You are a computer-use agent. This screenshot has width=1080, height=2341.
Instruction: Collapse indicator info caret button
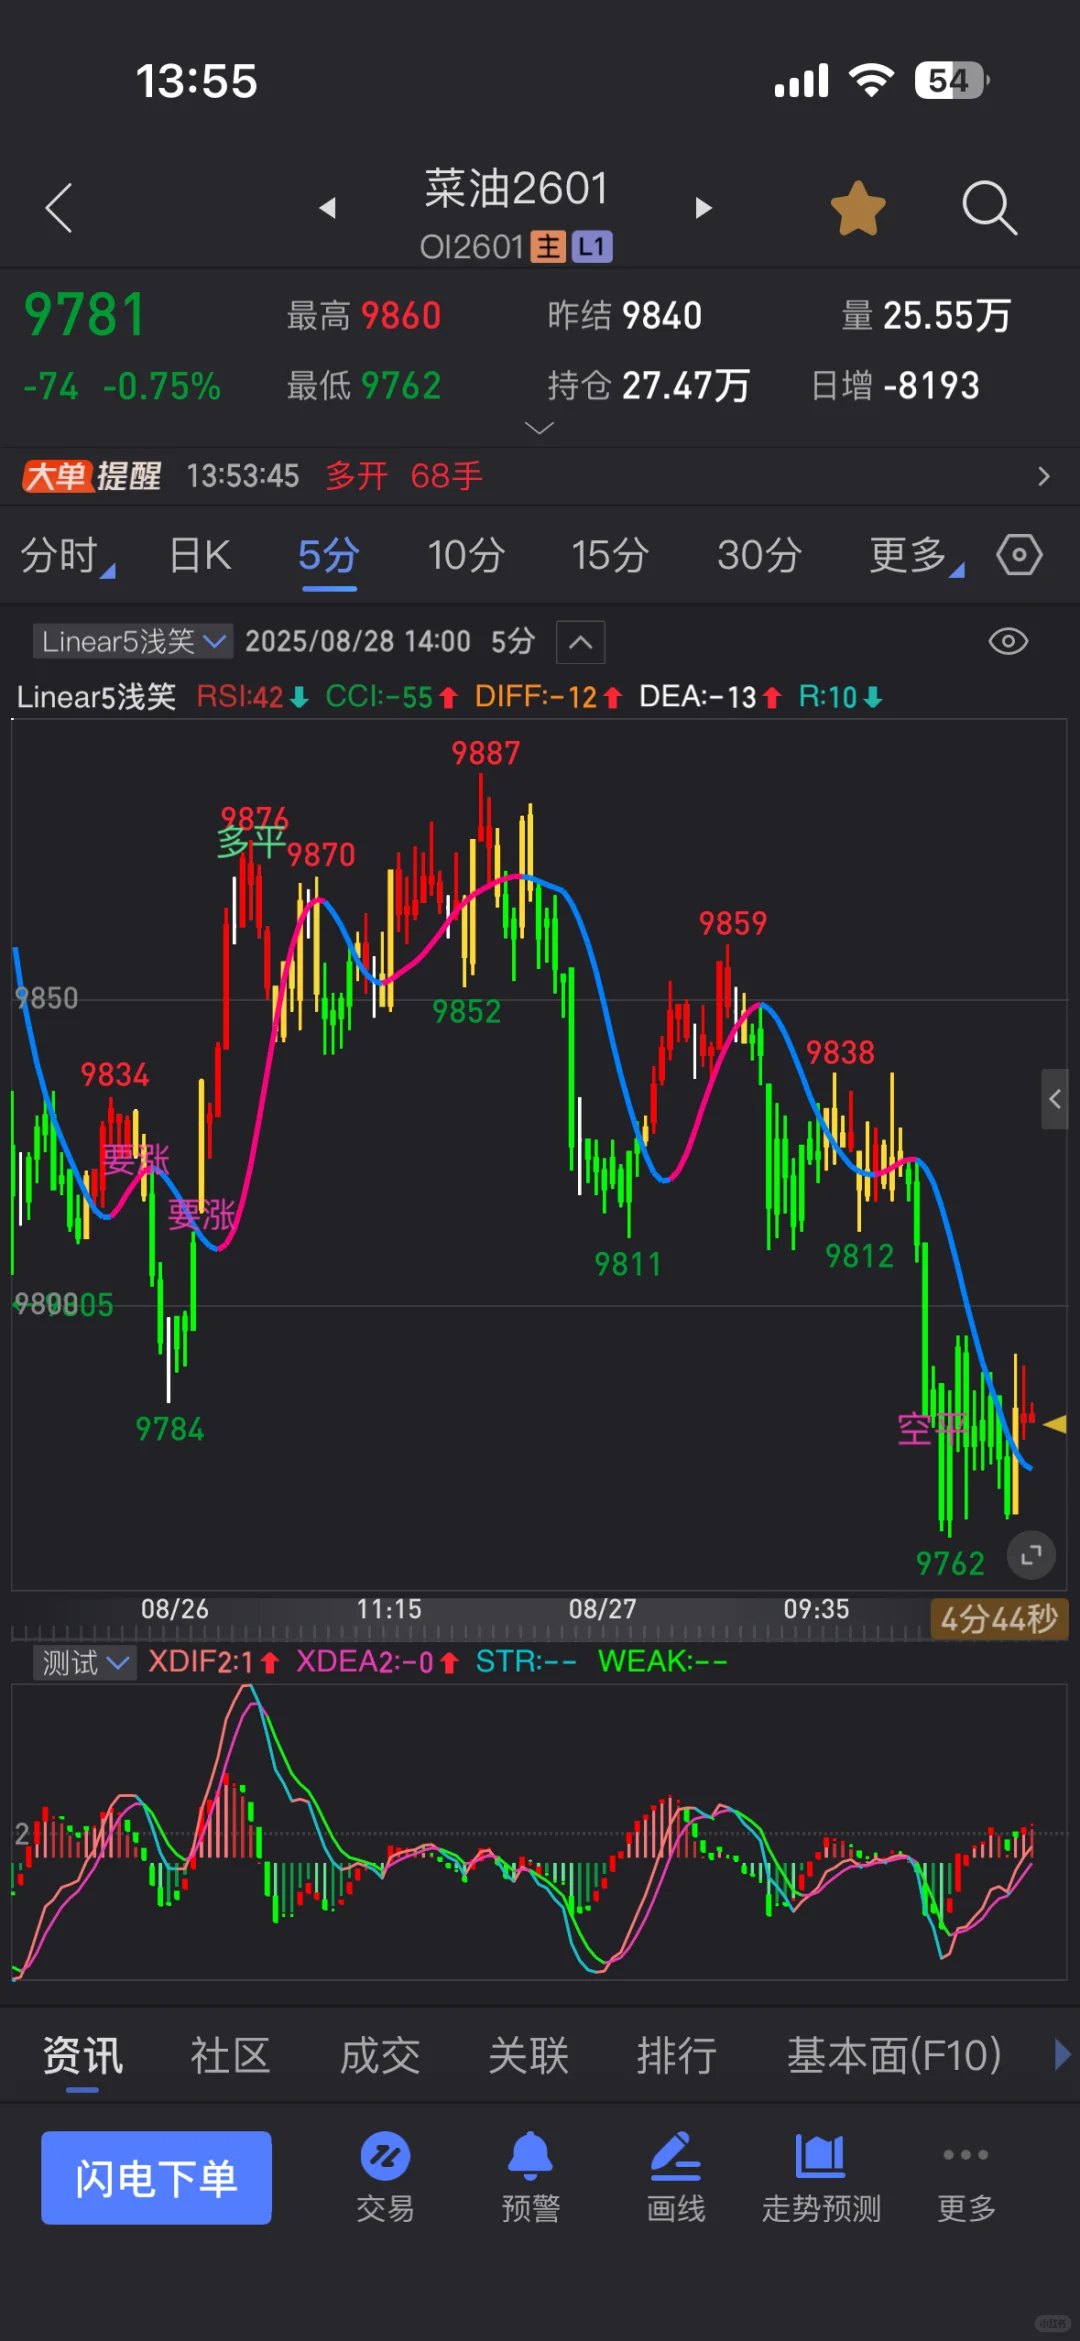[581, 642]
